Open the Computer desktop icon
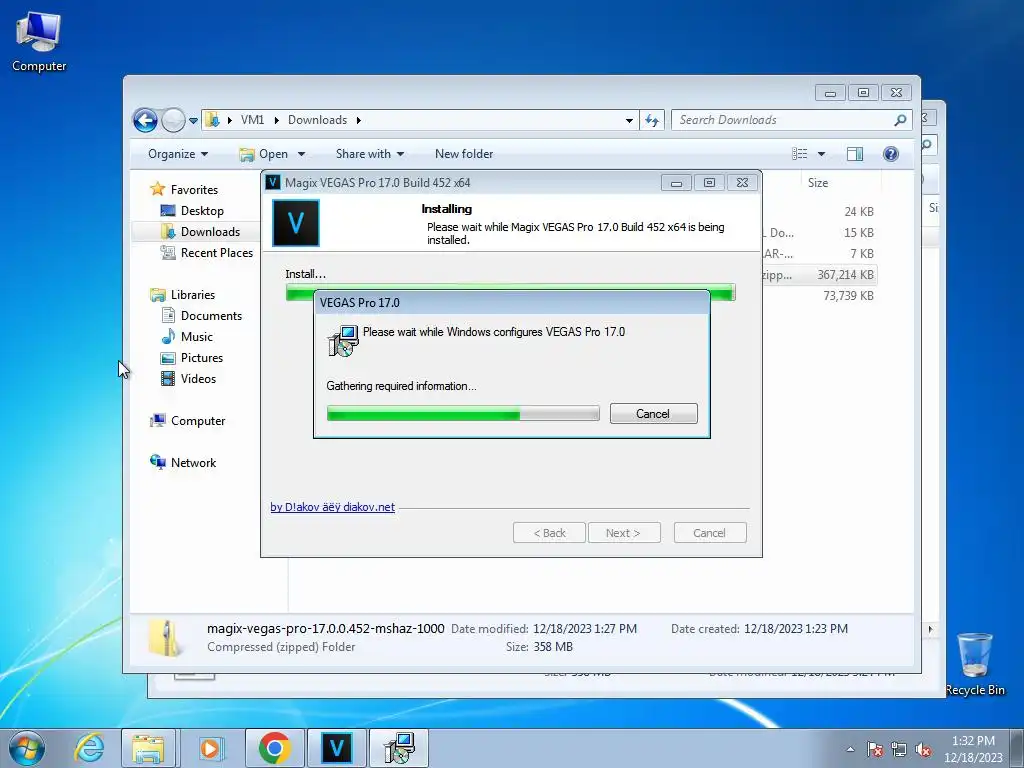The height and width of the screenshot is (768, 1024). coord(39,41)
